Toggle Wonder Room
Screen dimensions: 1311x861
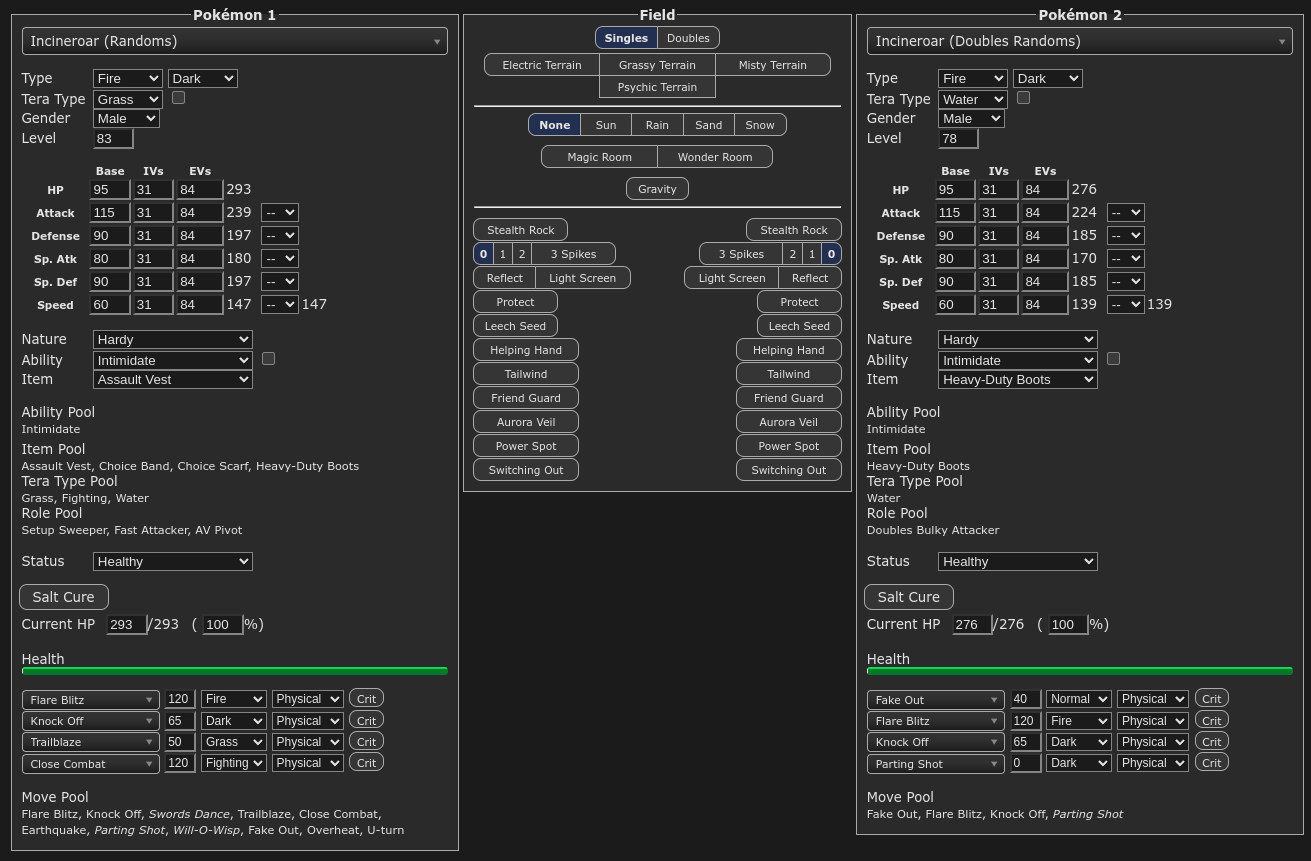pyautogui.click(x=715, y=157)
